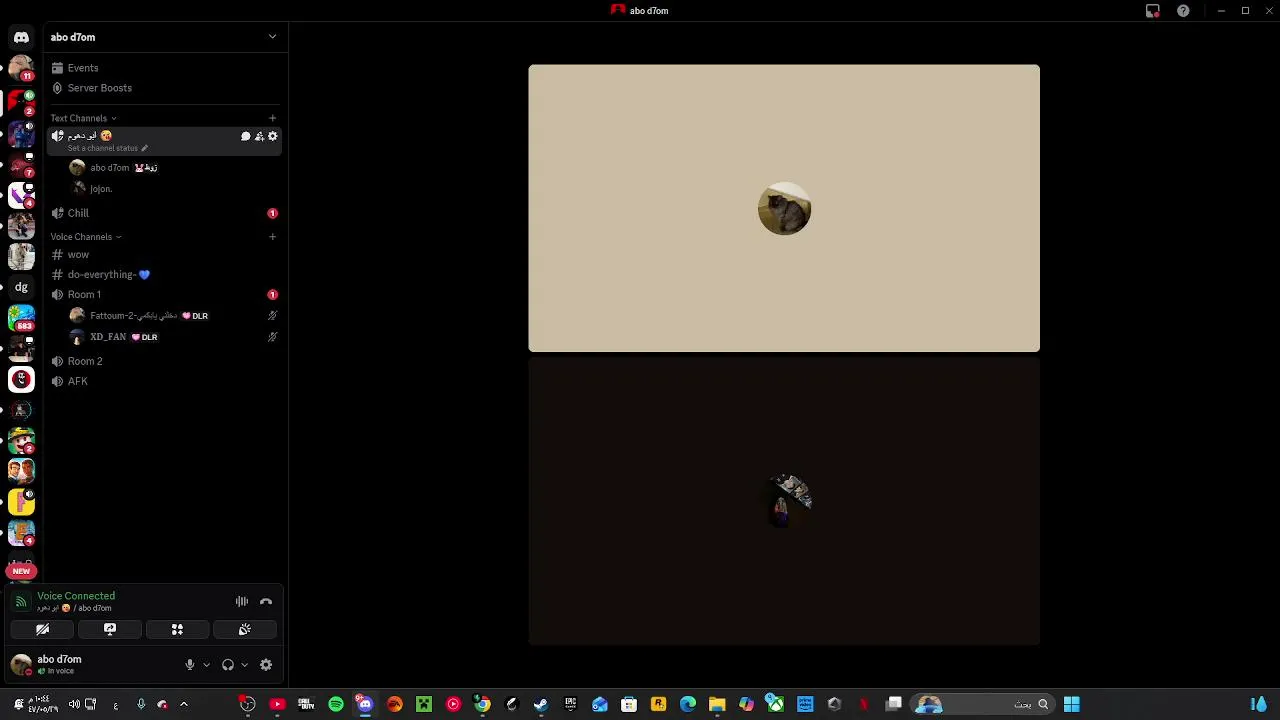Join Room 2 voice channel

coord(165,361)
